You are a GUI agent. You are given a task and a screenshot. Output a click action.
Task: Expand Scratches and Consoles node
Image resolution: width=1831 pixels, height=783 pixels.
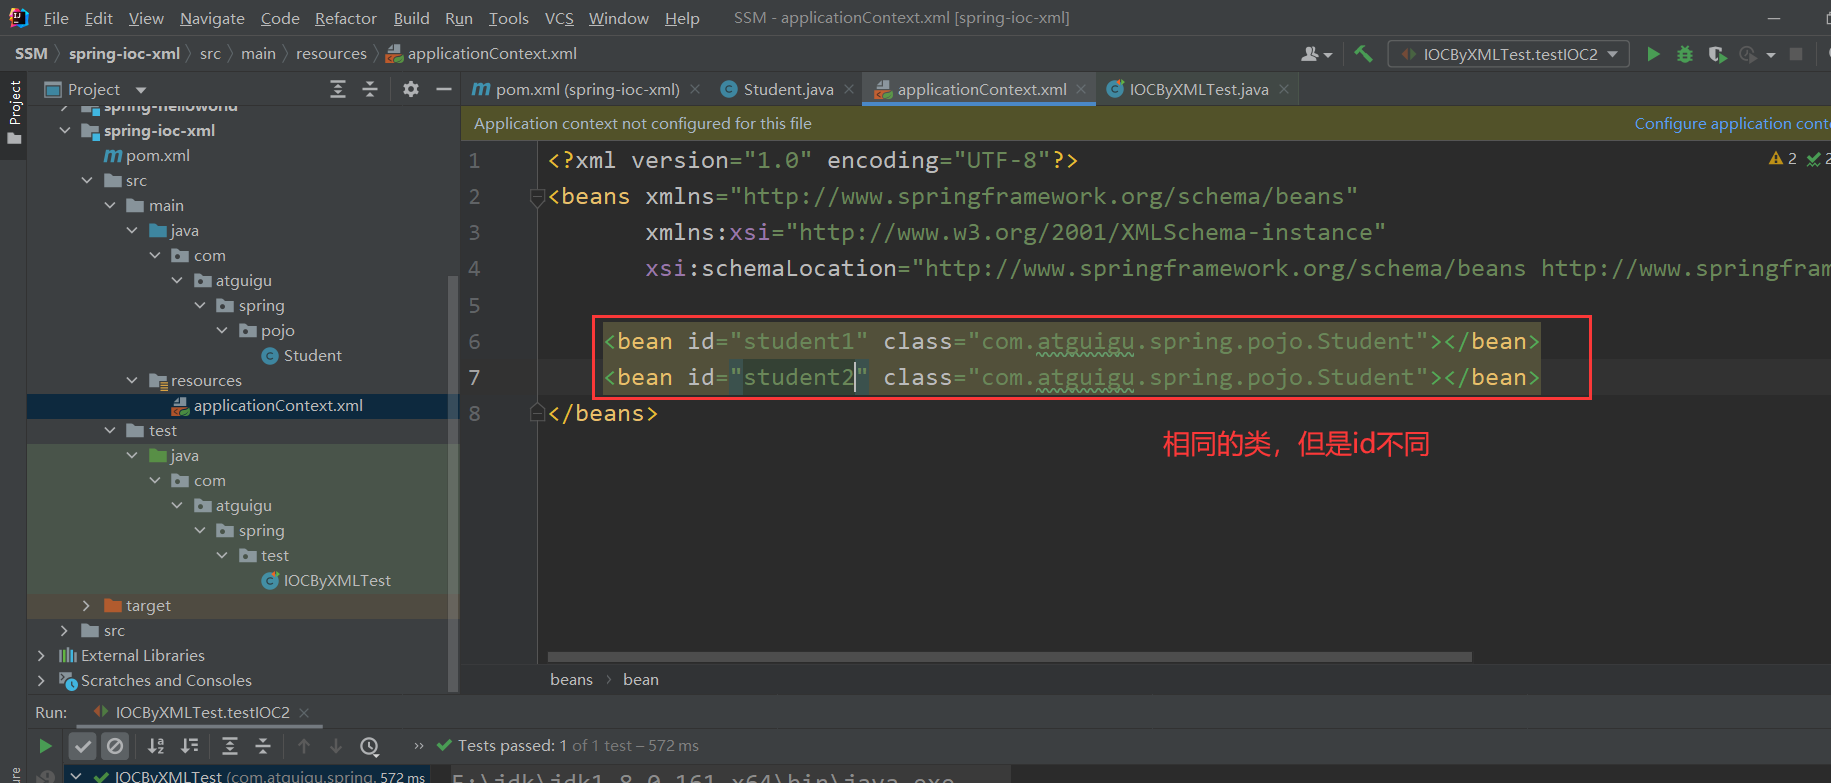click(41, 681)
